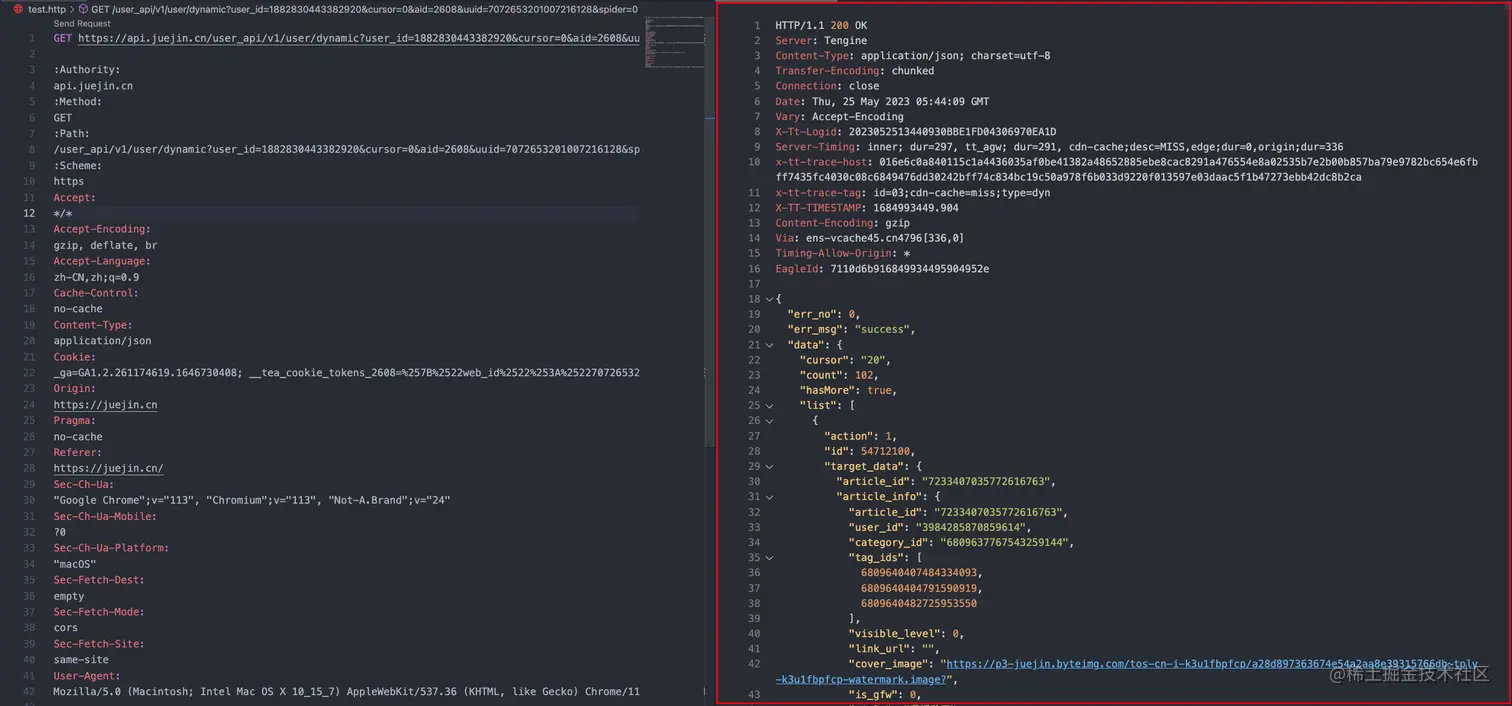Screen dimensions: 1512x706
Task: Click the Cache-Control: header name
Action: 96,293
